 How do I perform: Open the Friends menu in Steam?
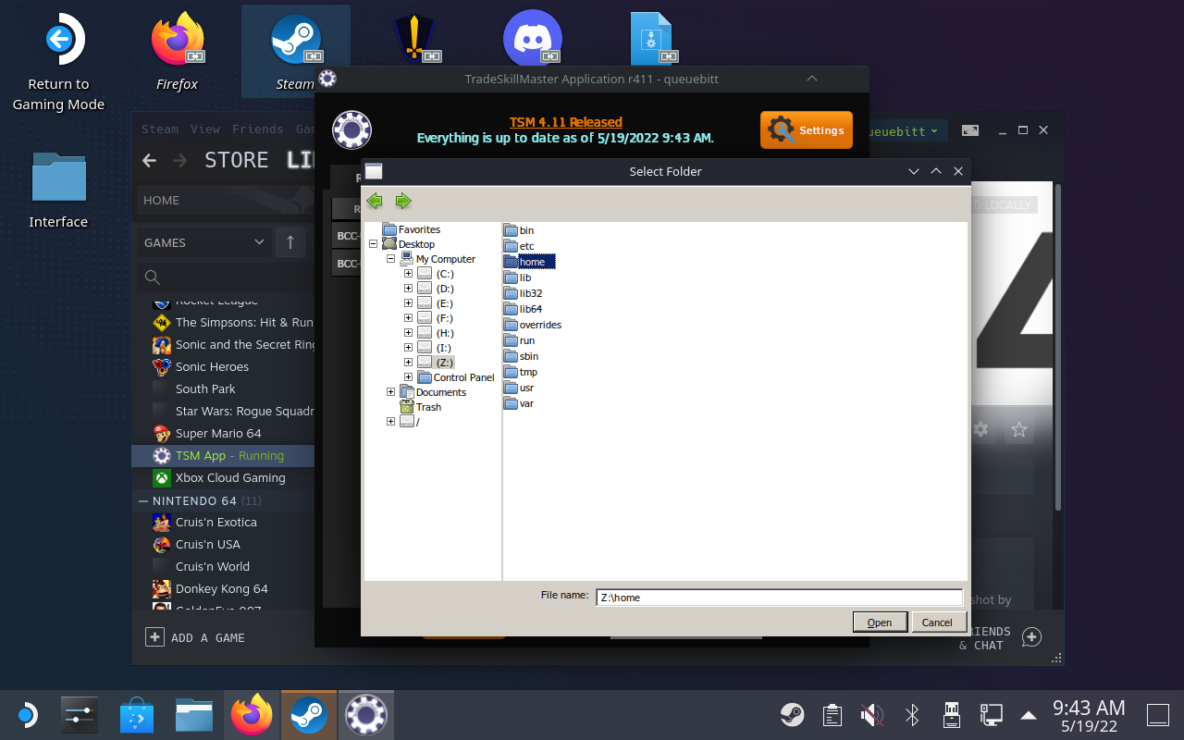[x=257, y=129]
